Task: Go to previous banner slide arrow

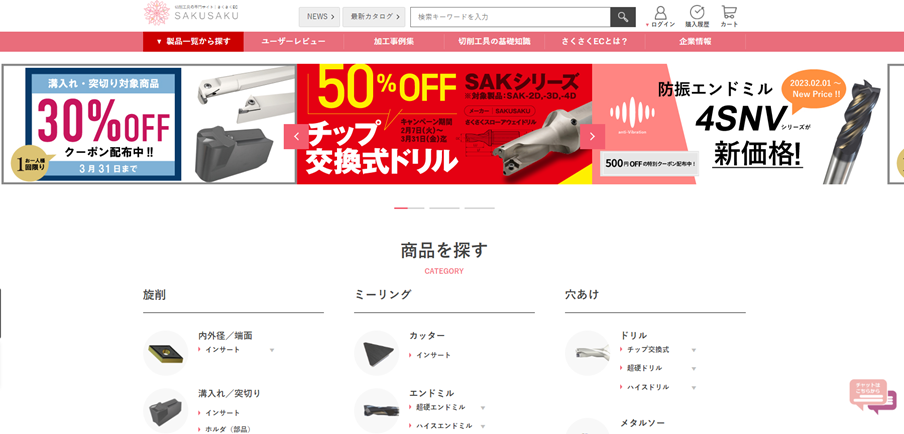Action: tap(296, 137)
